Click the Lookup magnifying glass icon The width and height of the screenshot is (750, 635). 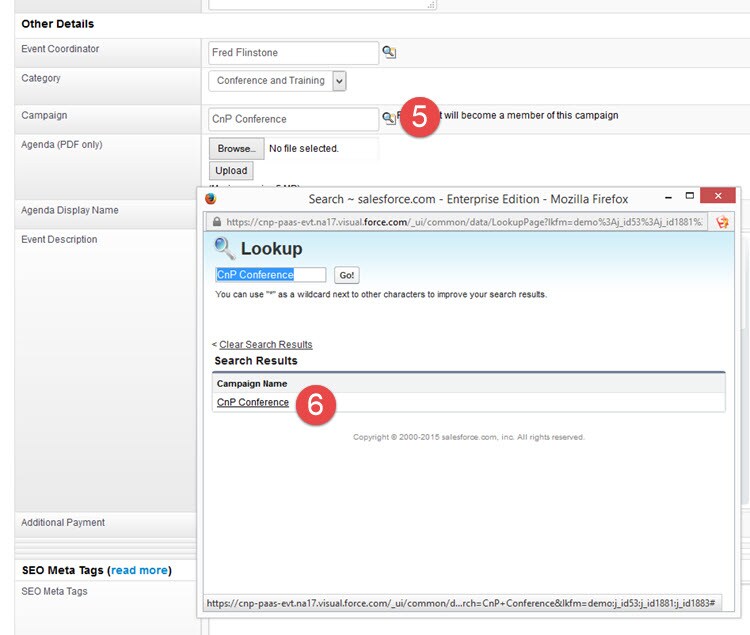pos(224,248)
